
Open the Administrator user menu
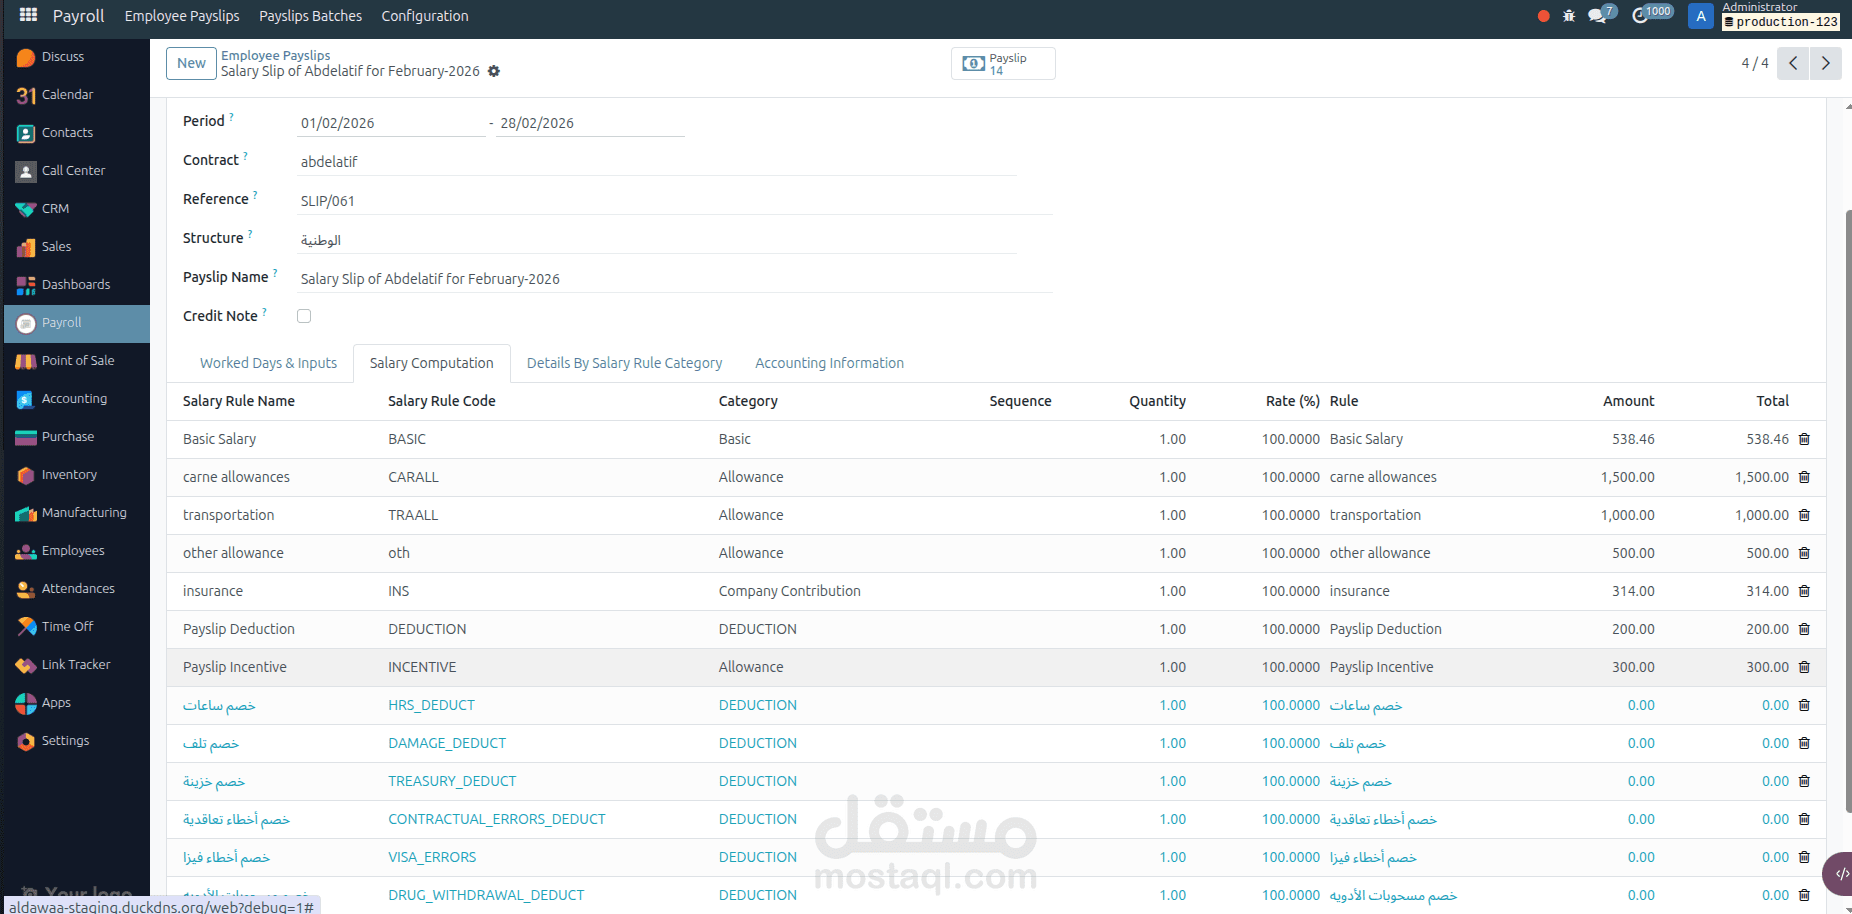click(1766, 15)
